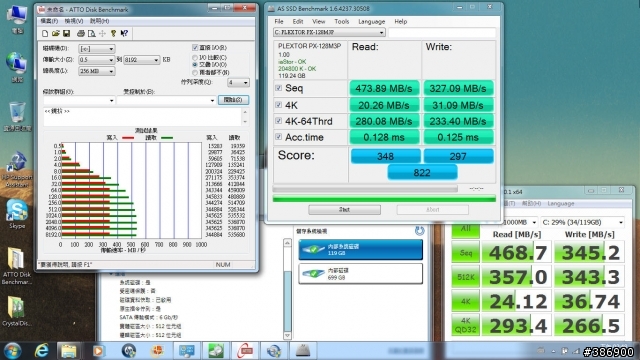Open the CrystalDisk desktop folder icon
Viewport: 640px width, 360px height.
click(x=17, y=311)
